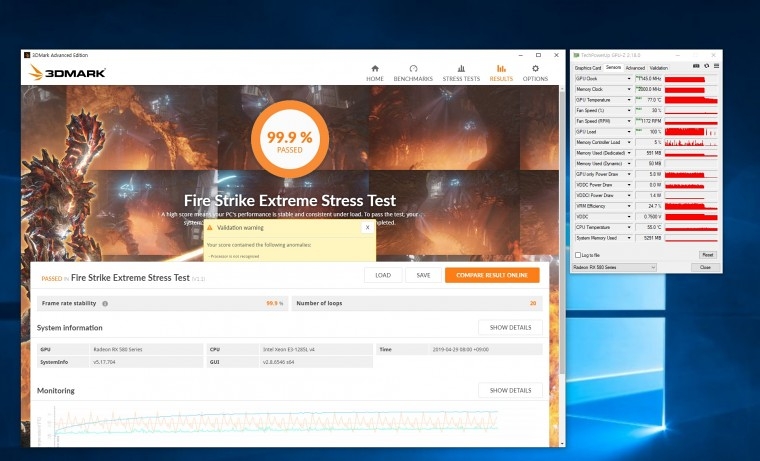Click the Fire Strike Extreme Stress Test heading
The width and height of the screenshot is (760, 461).
click(290, 201)
